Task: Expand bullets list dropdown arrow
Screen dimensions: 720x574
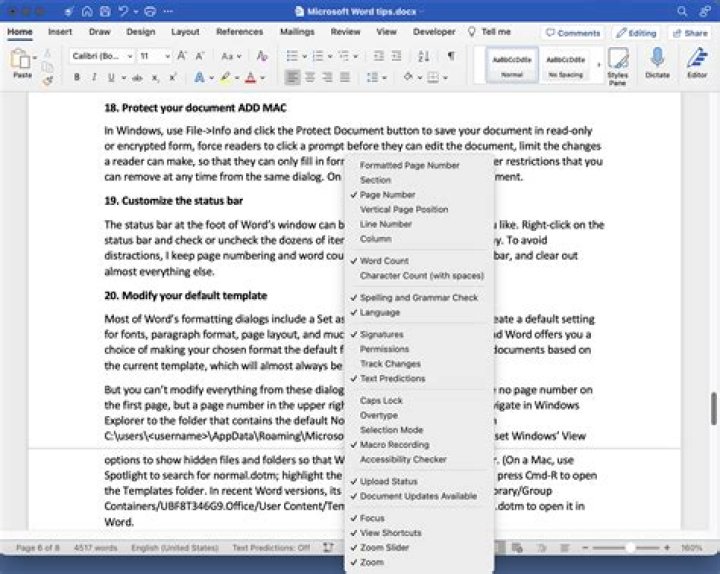Action: [x=304, y=56]
